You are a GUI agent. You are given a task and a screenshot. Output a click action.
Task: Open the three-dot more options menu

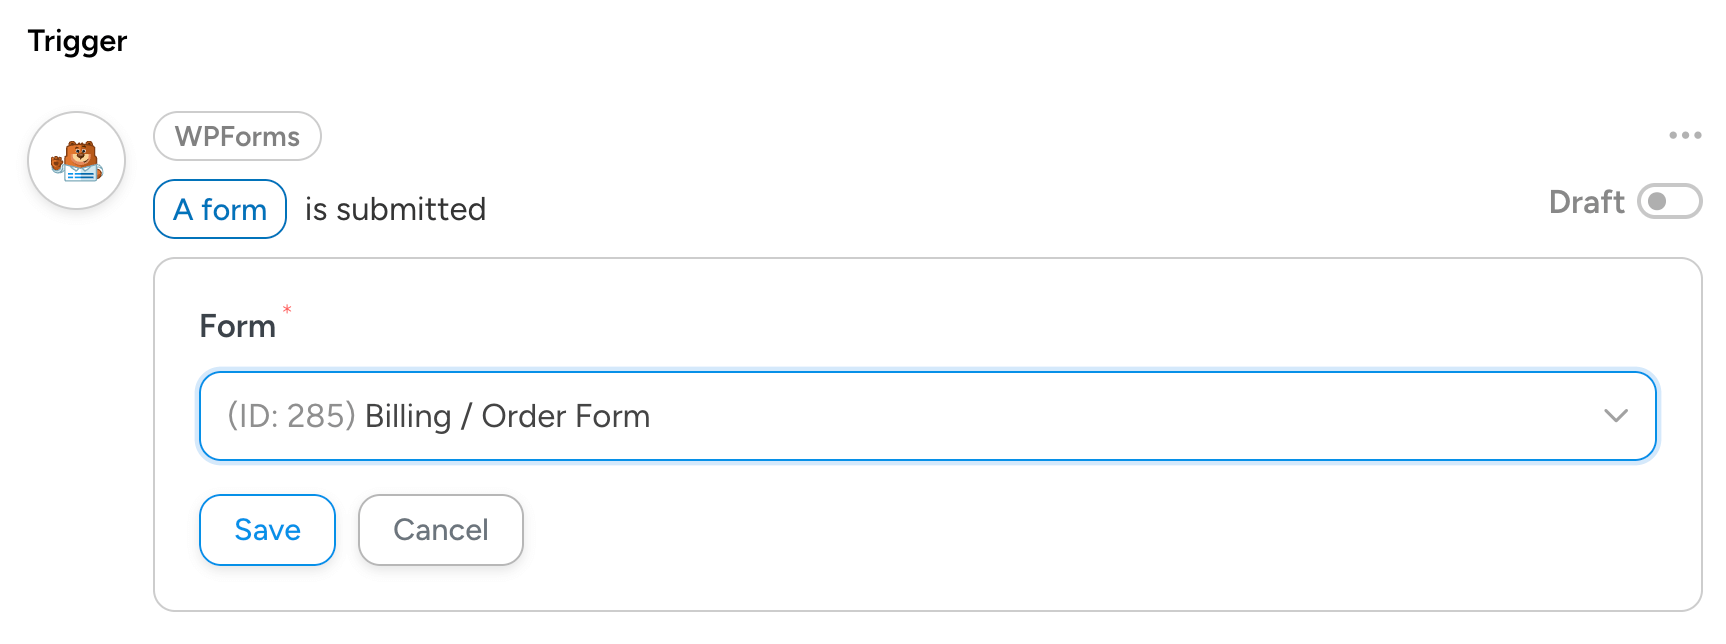tap(1684, 135)
